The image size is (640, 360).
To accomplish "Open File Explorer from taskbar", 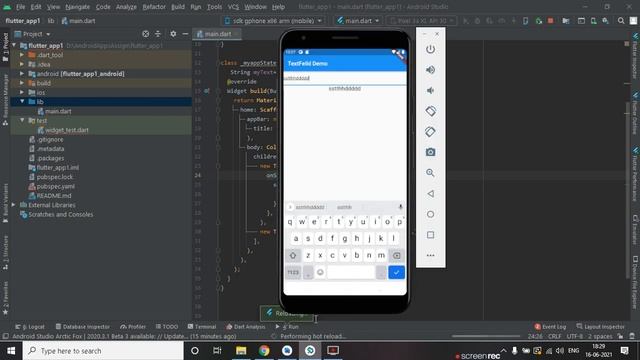I will (241, 351).
